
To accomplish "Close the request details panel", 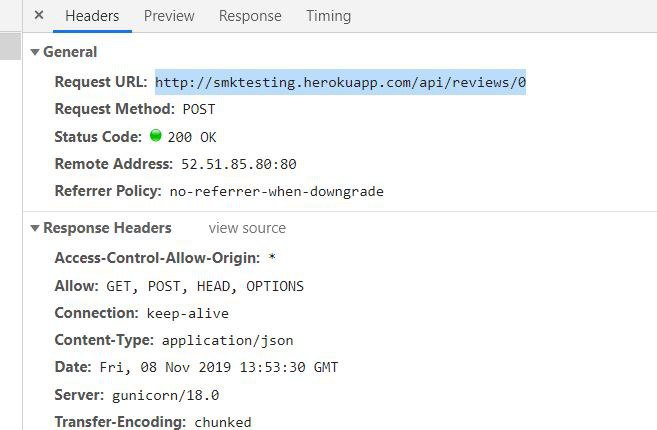I will click(38, 16).
